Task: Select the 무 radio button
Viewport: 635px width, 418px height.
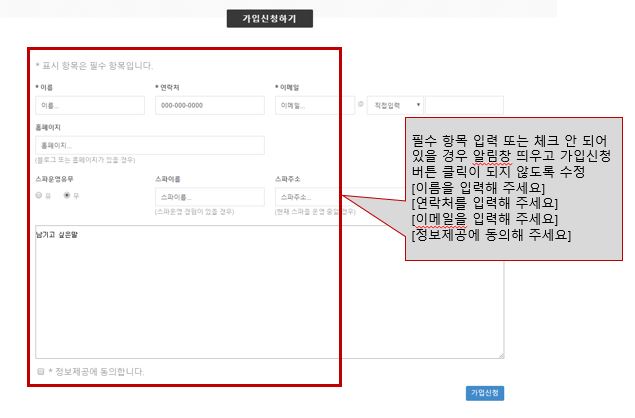Action: (x=67, y=195)
